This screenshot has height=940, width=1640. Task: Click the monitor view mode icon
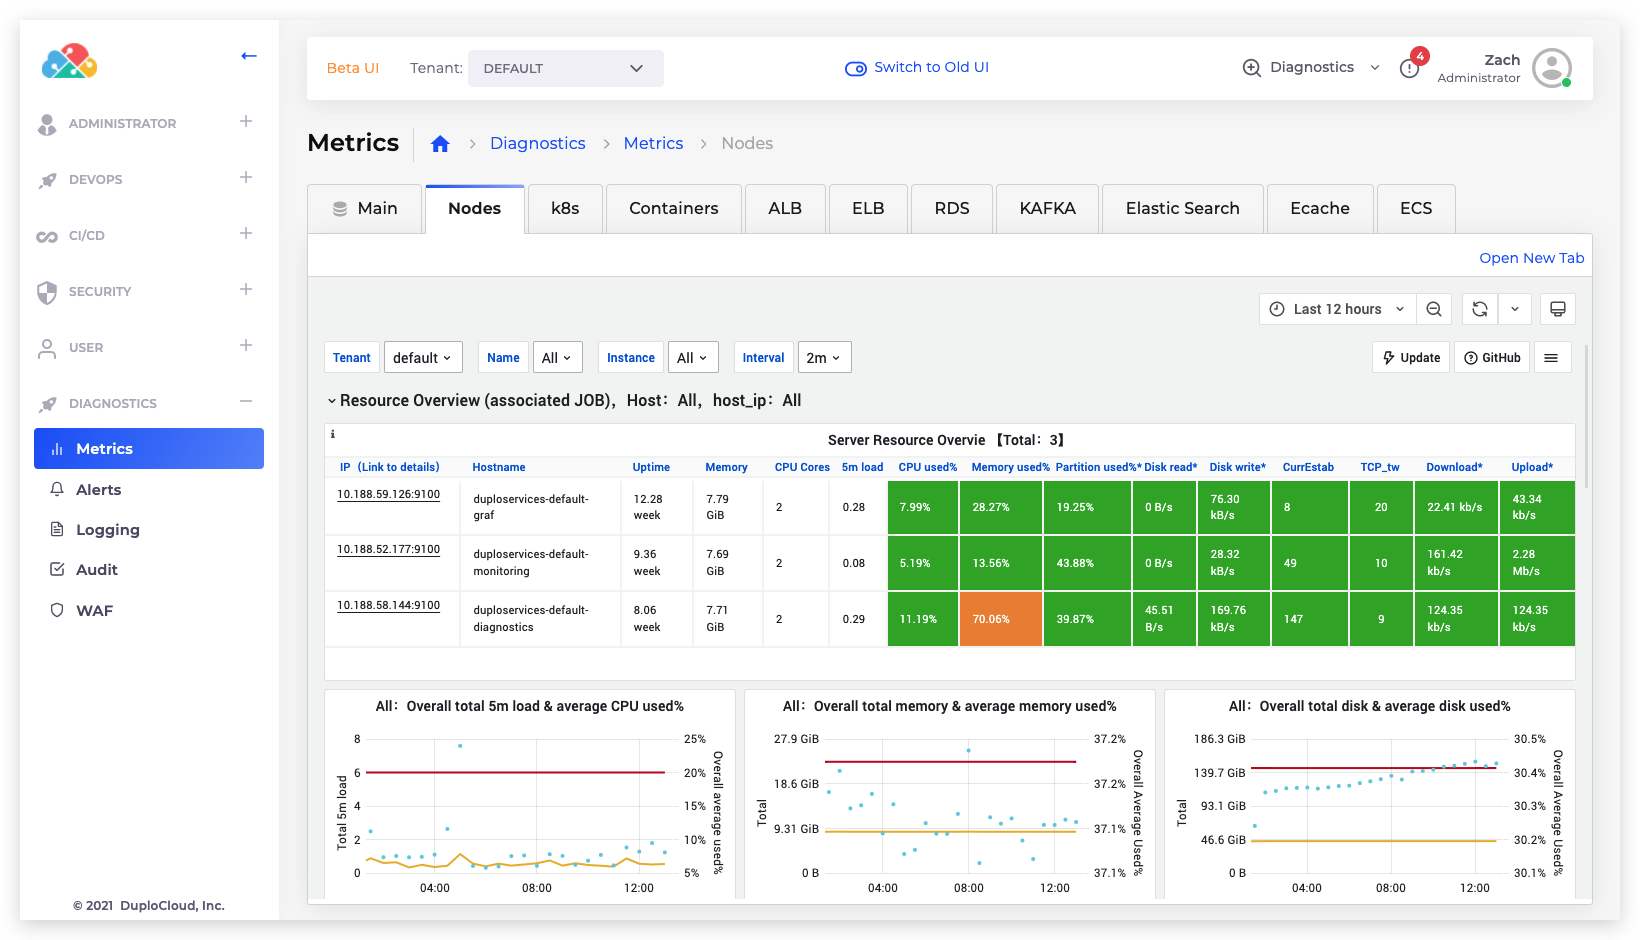1557,309
